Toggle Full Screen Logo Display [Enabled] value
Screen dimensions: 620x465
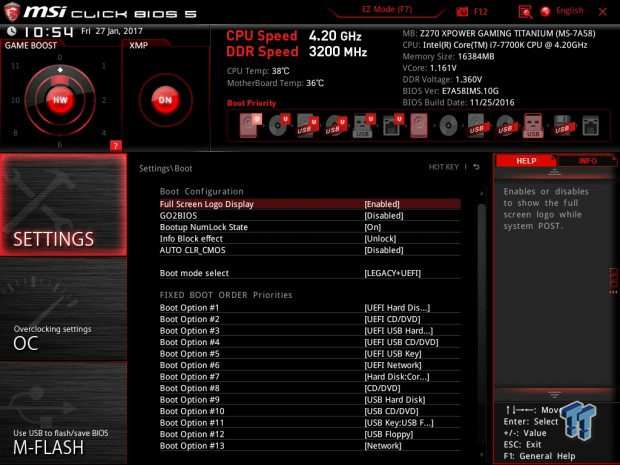(382, 204)
